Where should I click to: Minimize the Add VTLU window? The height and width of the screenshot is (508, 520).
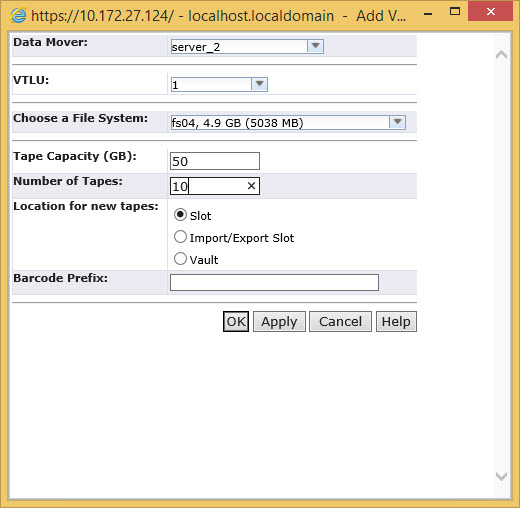[x=428, y=14]
